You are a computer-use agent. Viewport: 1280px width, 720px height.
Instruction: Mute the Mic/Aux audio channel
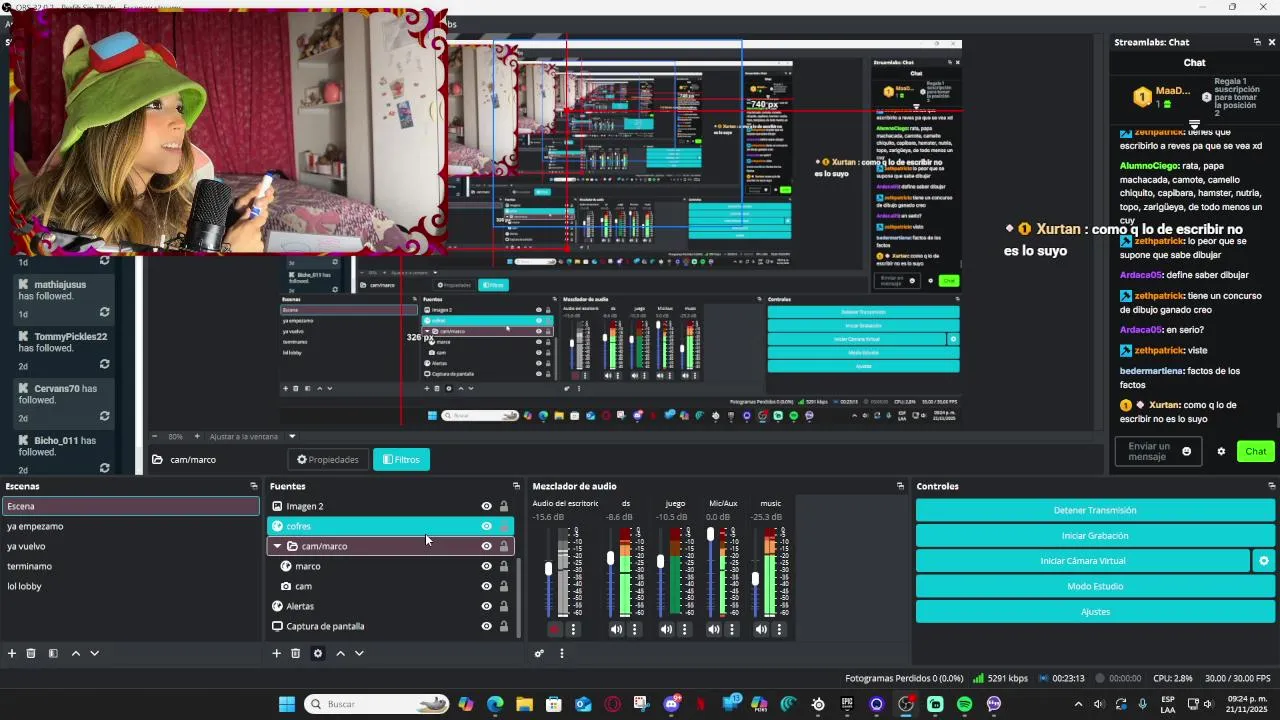tap(713, 629)
